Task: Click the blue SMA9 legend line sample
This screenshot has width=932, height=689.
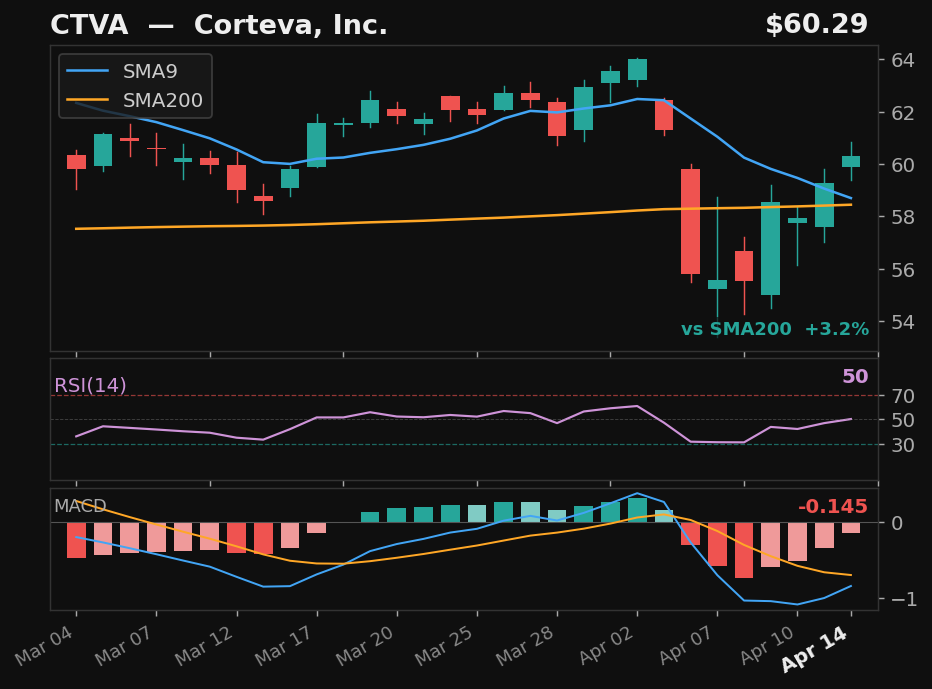Action: (87, 71)
